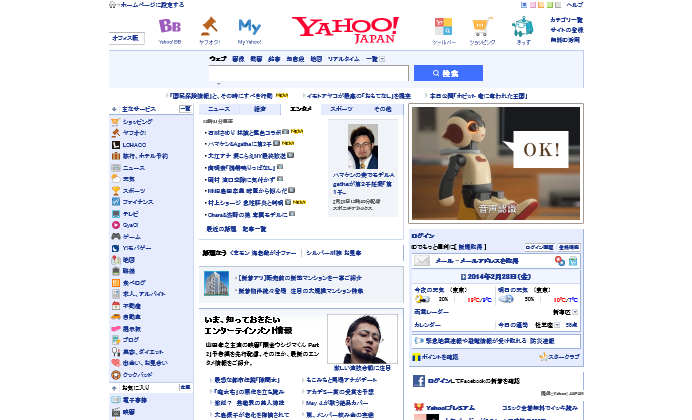This screenshot has width=692, height=420.
Task: Switch to the その他 tab
Action: click(383, 109)
